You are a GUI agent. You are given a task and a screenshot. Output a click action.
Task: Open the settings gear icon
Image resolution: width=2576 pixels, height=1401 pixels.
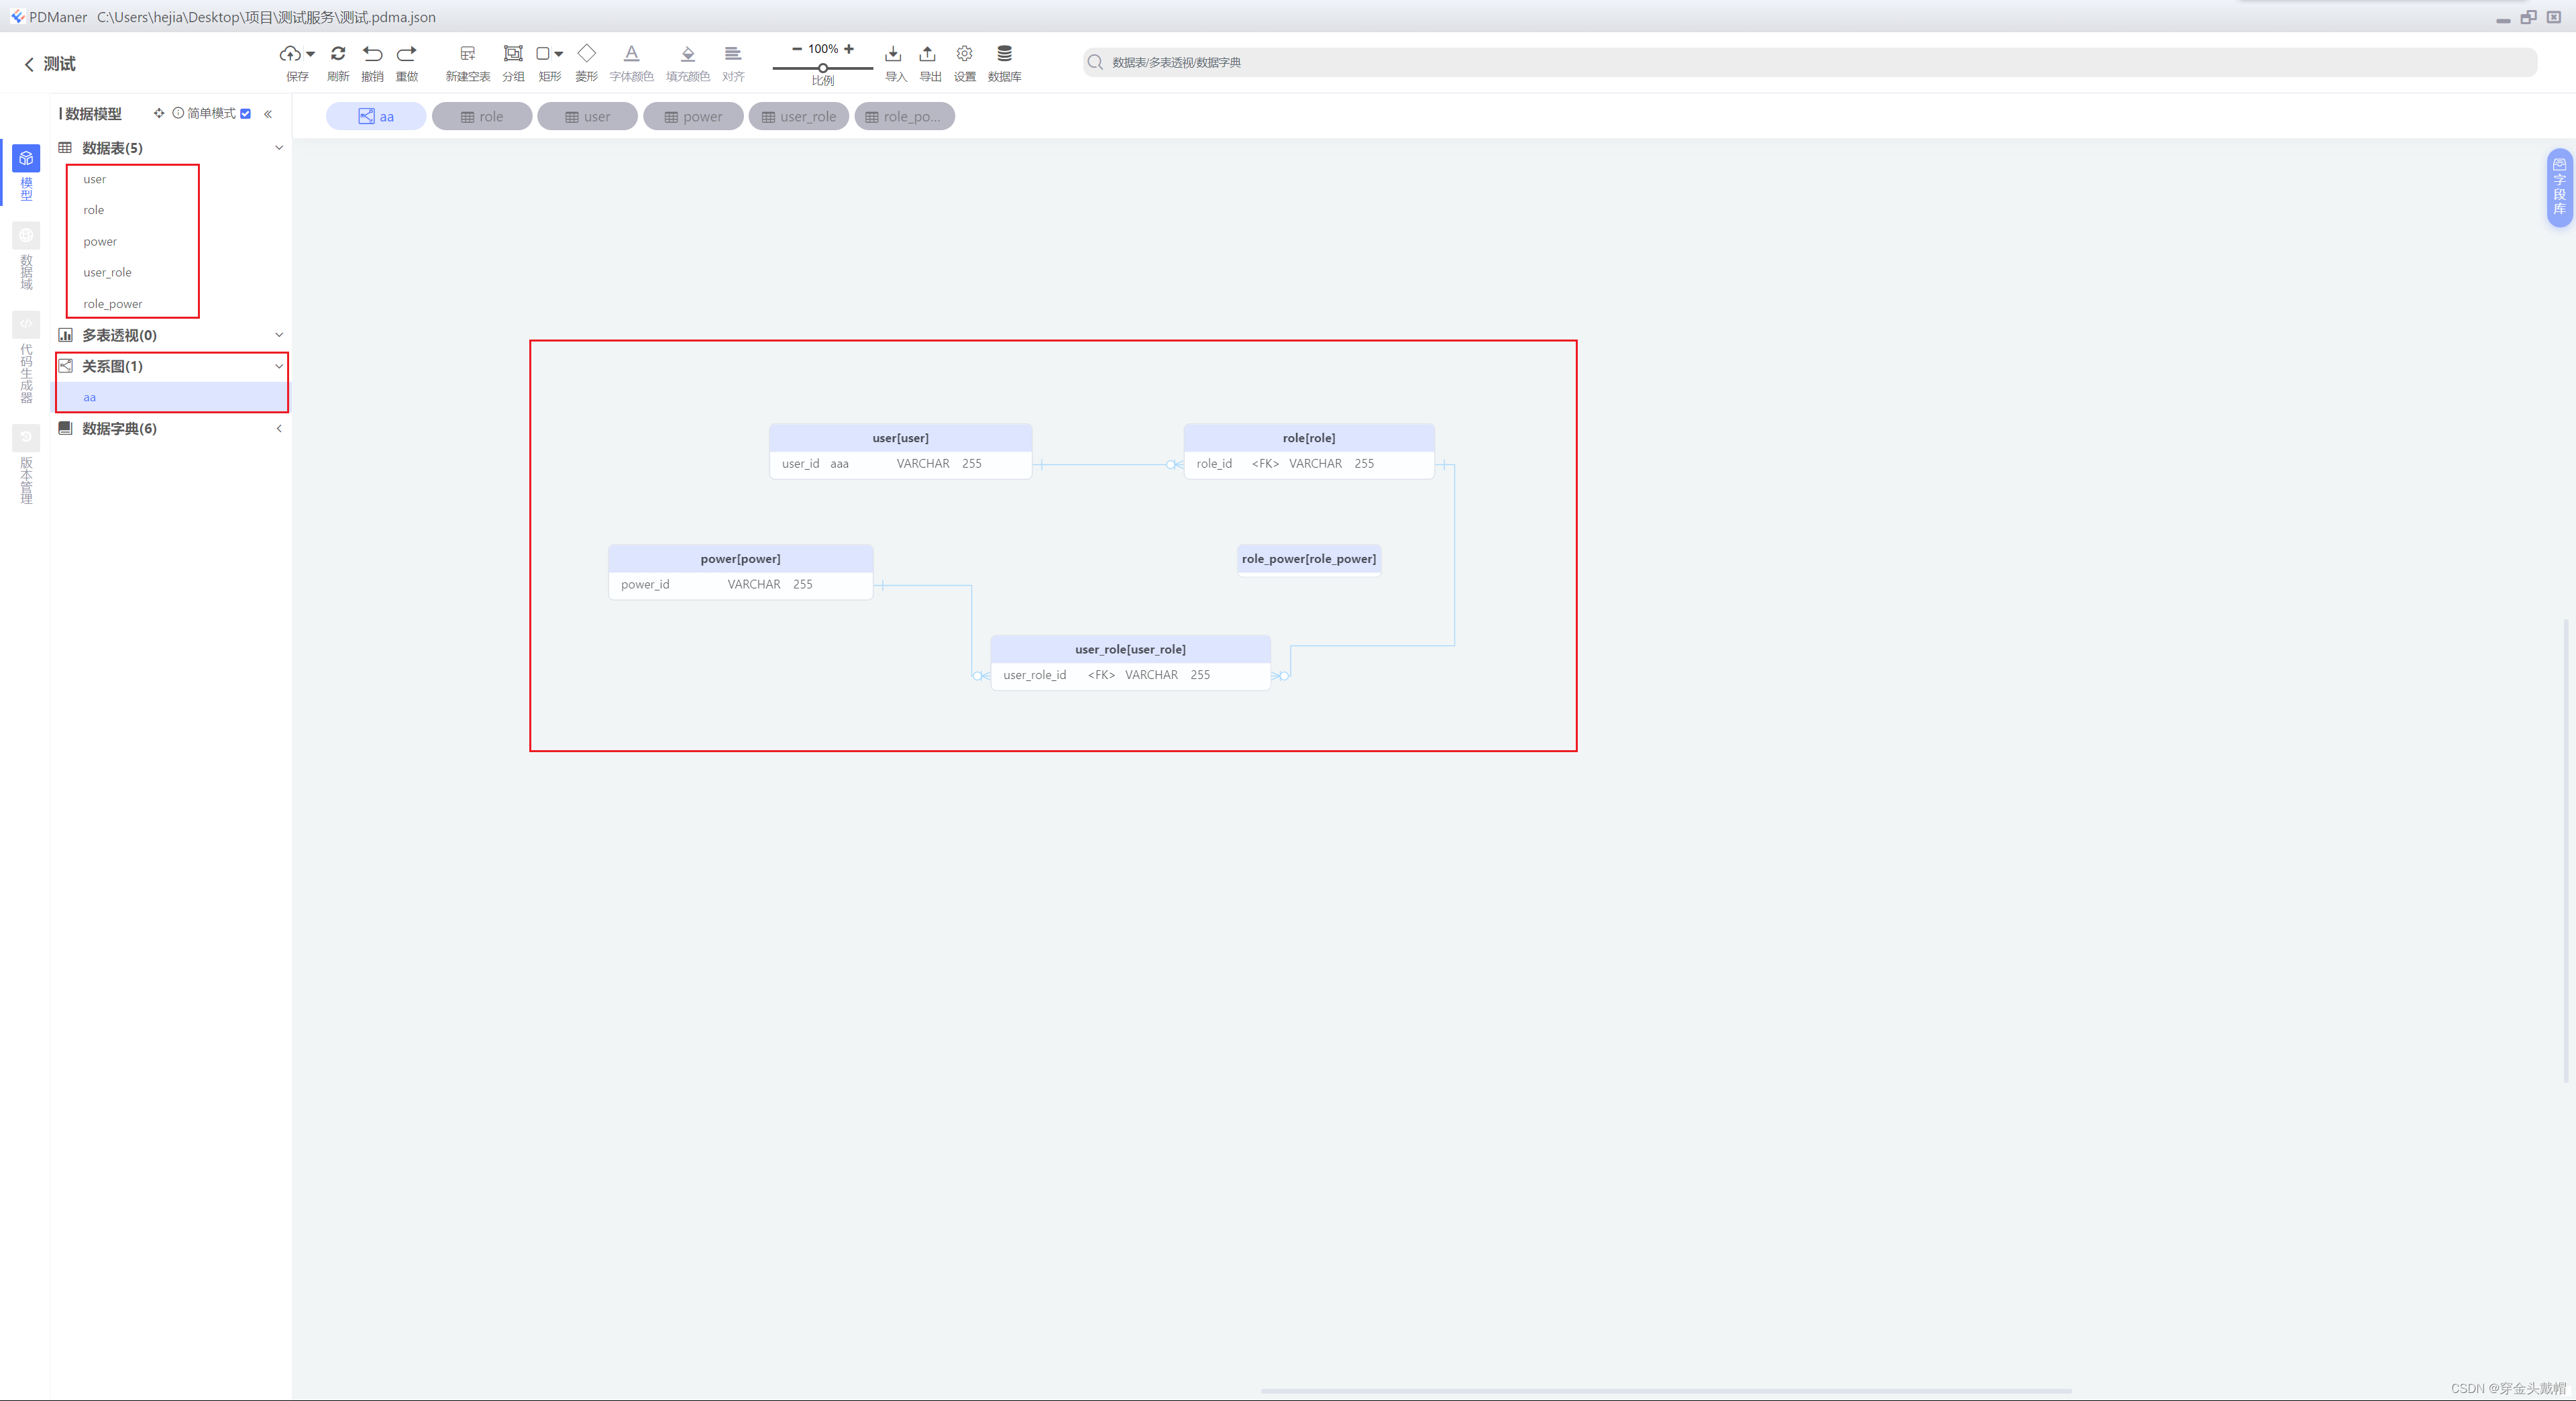click(964, 54)
